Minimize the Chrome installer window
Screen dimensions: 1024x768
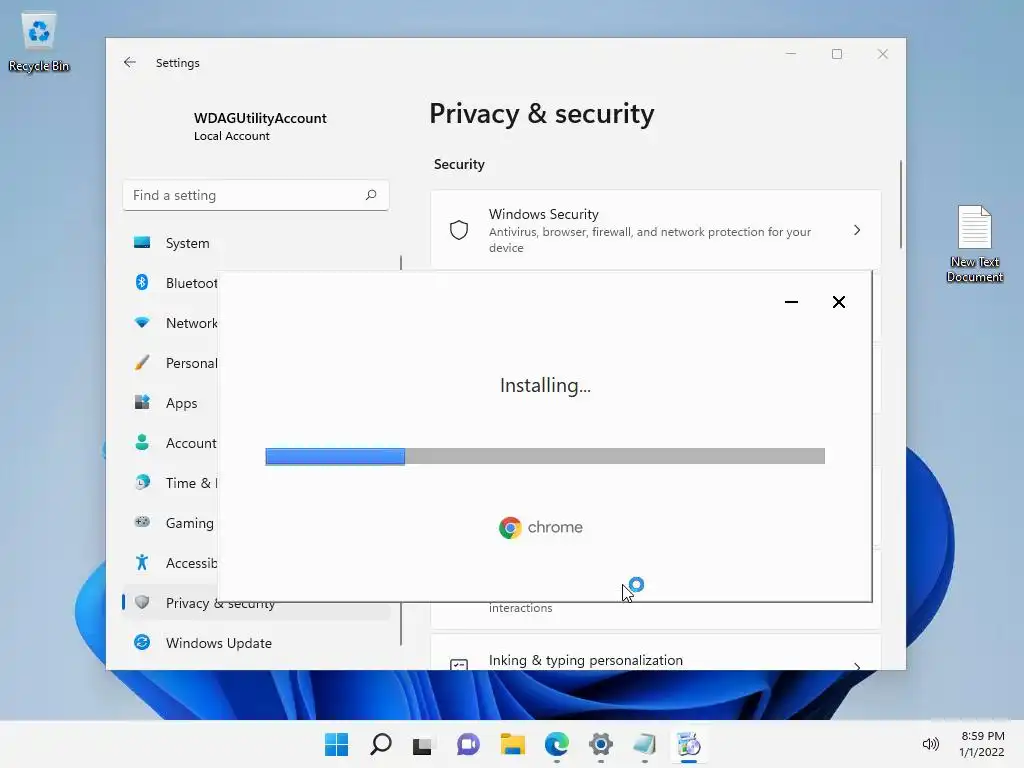pyautogui.click(x=791, y=302)
